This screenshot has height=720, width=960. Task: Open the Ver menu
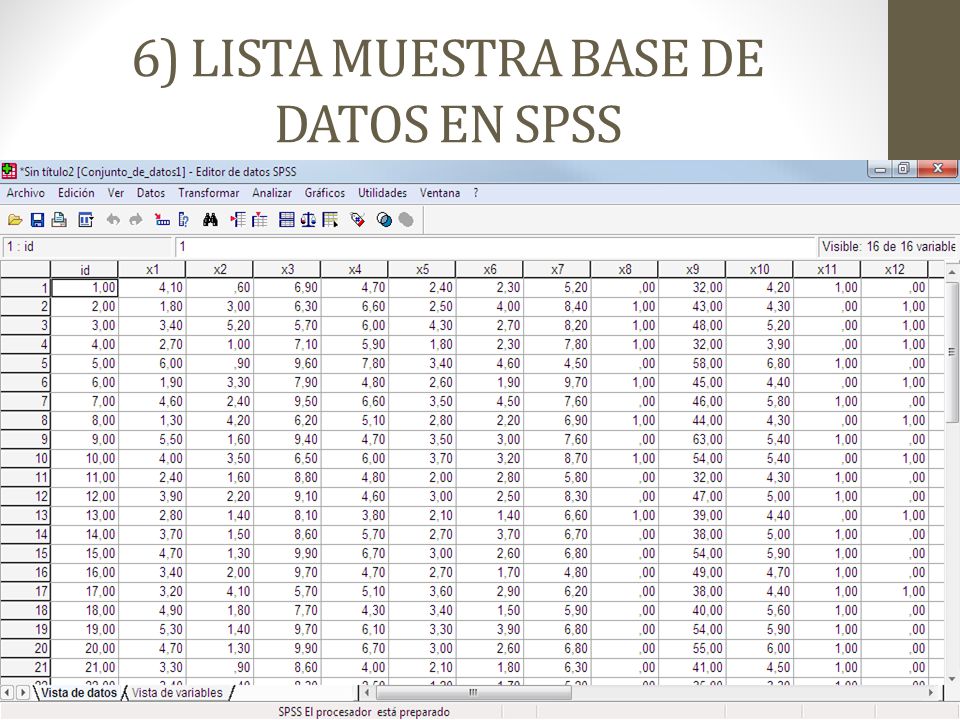point(116,193)
